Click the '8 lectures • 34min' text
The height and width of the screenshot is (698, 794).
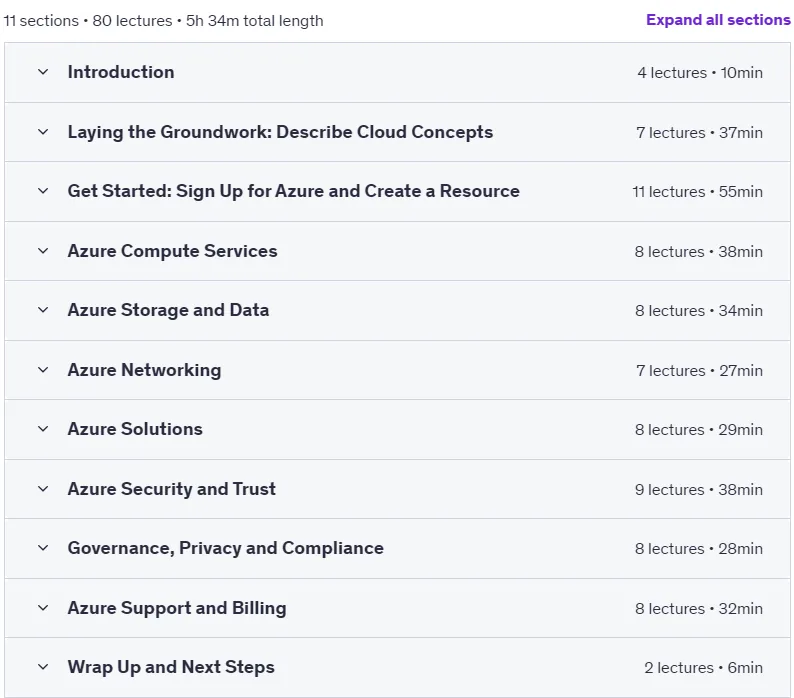pos(699,311)
